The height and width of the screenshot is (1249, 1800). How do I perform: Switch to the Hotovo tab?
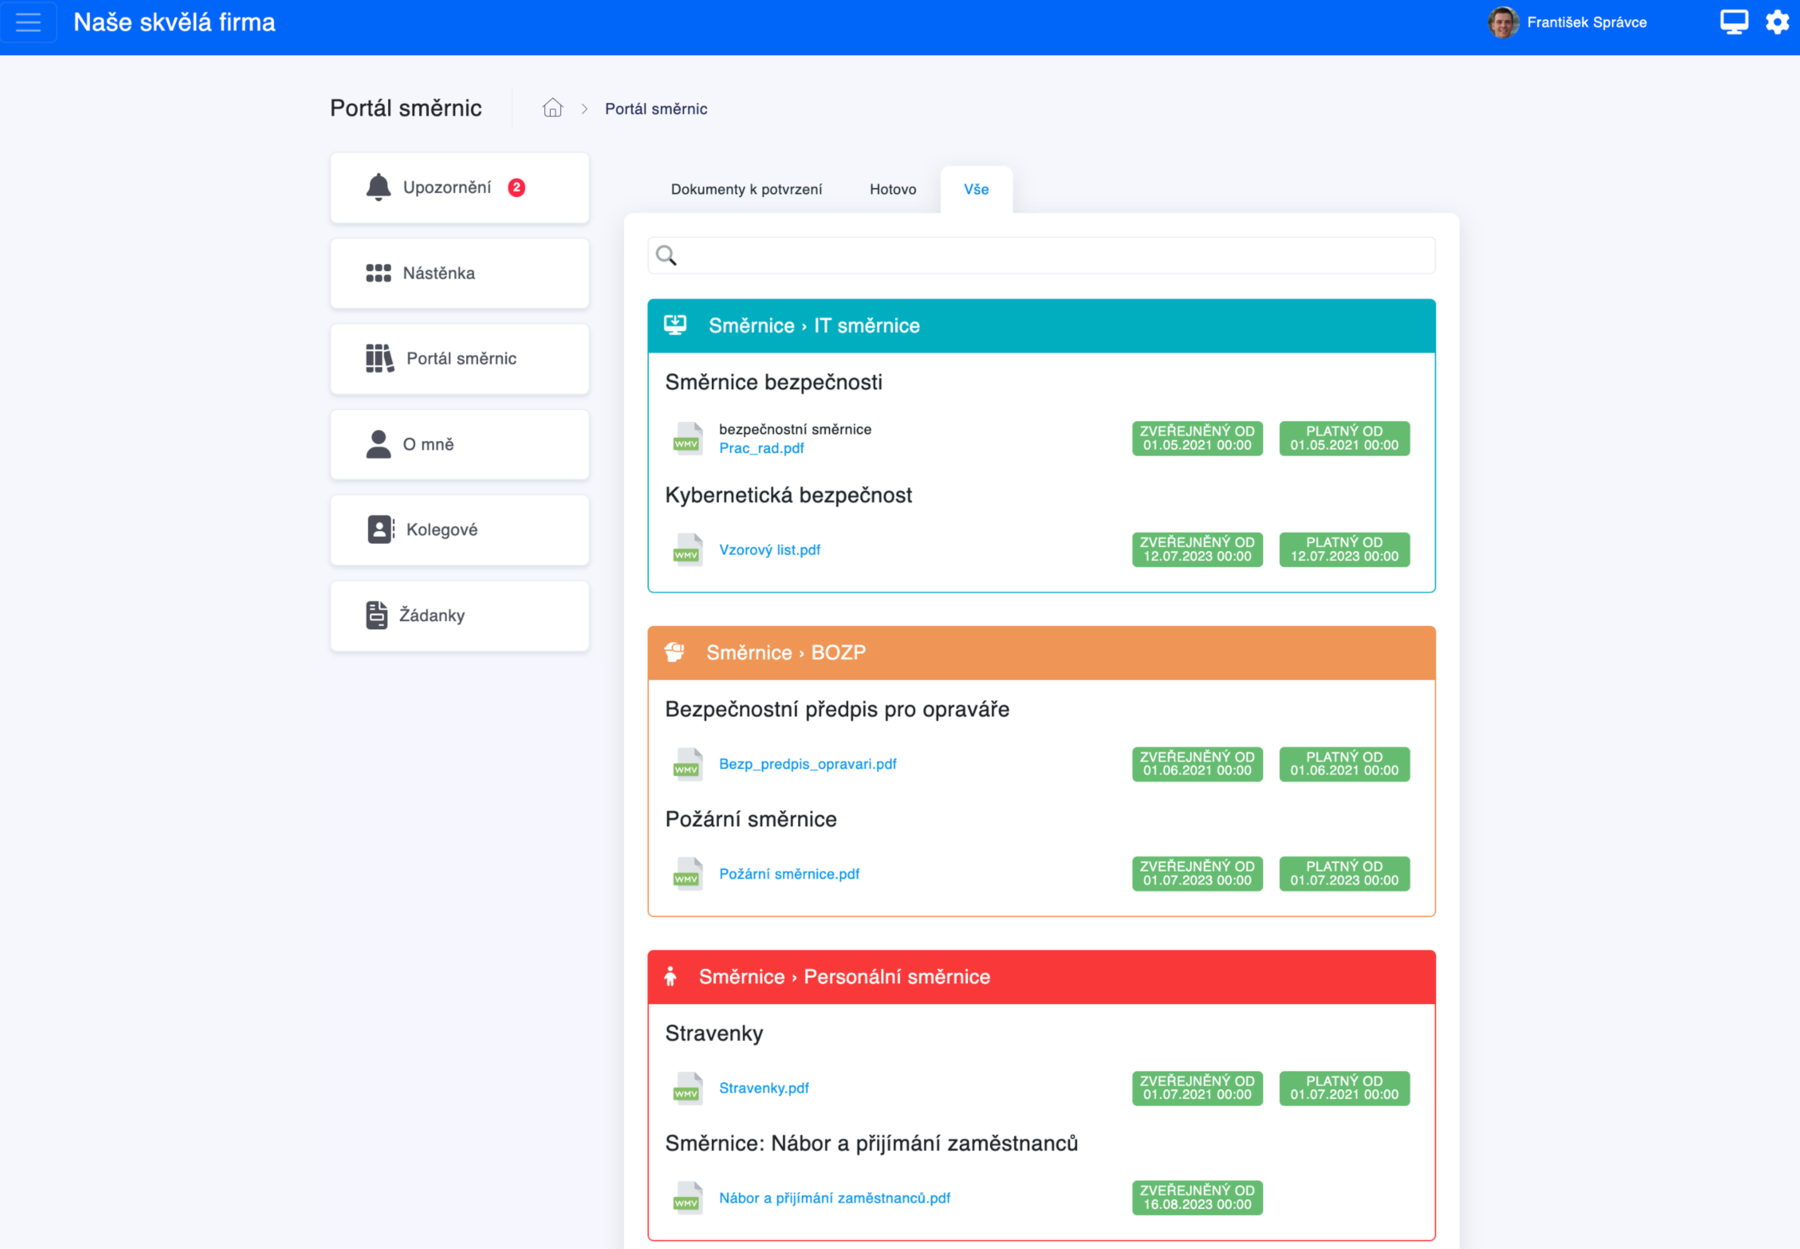[893, 189]
